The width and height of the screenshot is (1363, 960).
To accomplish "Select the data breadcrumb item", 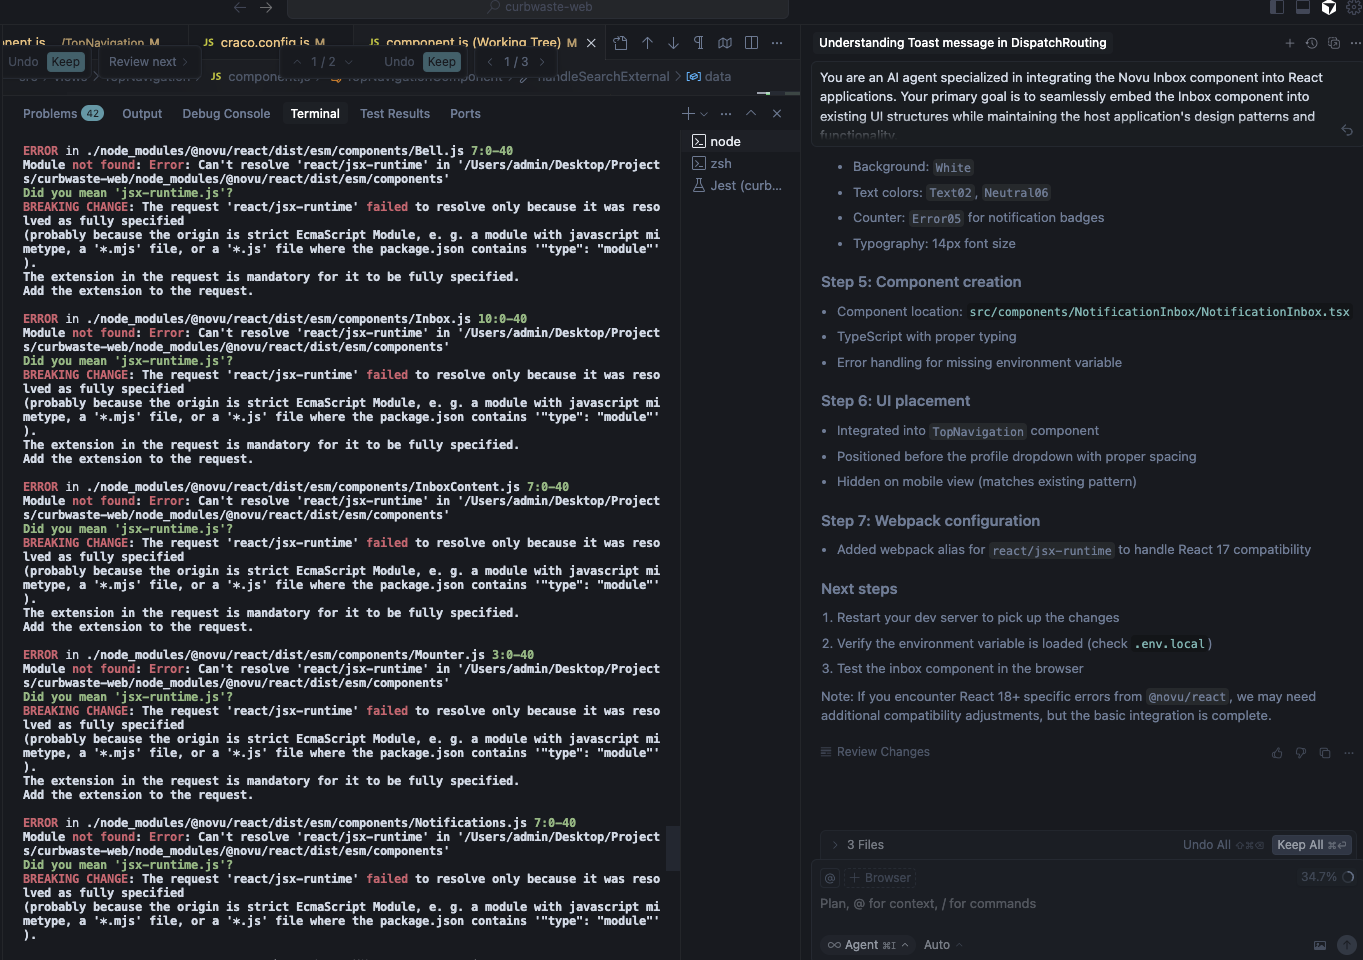I will coord(709,77).
